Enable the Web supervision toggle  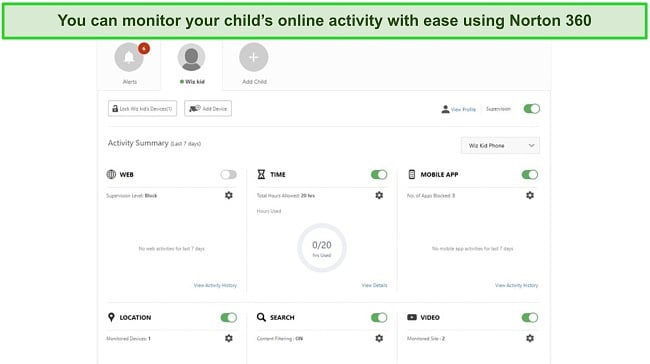(228, 175)
